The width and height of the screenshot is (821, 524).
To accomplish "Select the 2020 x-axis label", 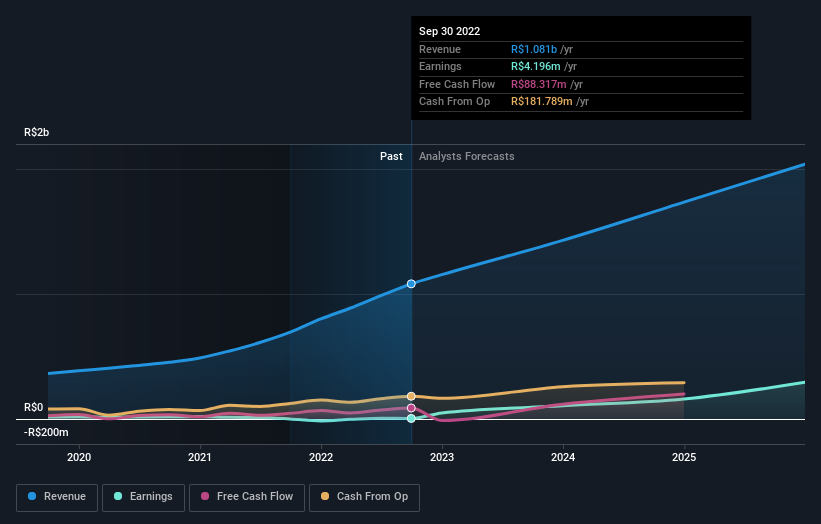I will tap(79, 457).
